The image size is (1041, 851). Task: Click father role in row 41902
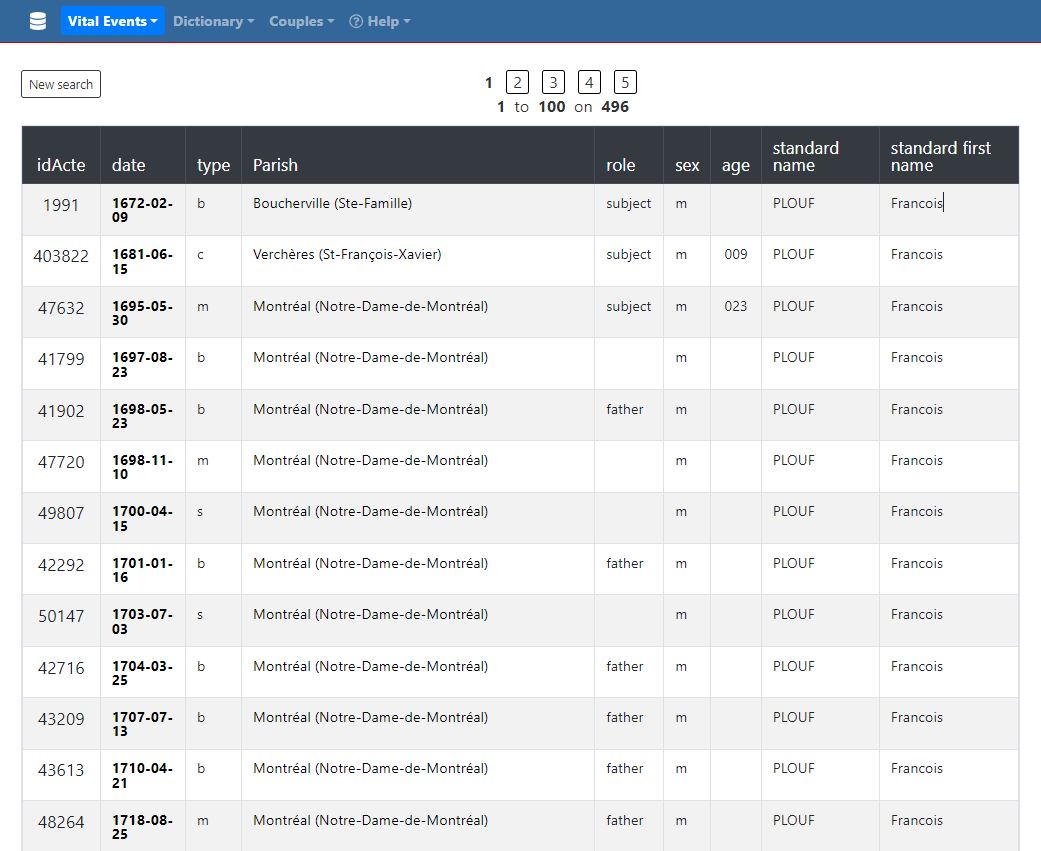click(x=624, y=409)
